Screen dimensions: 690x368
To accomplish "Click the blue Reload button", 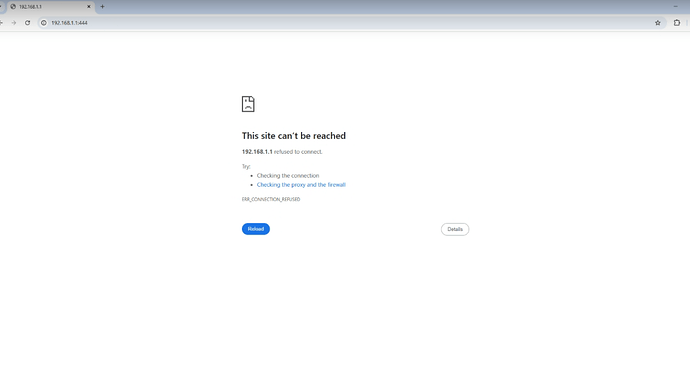I will pyautogui.click(x=256, y=229).
